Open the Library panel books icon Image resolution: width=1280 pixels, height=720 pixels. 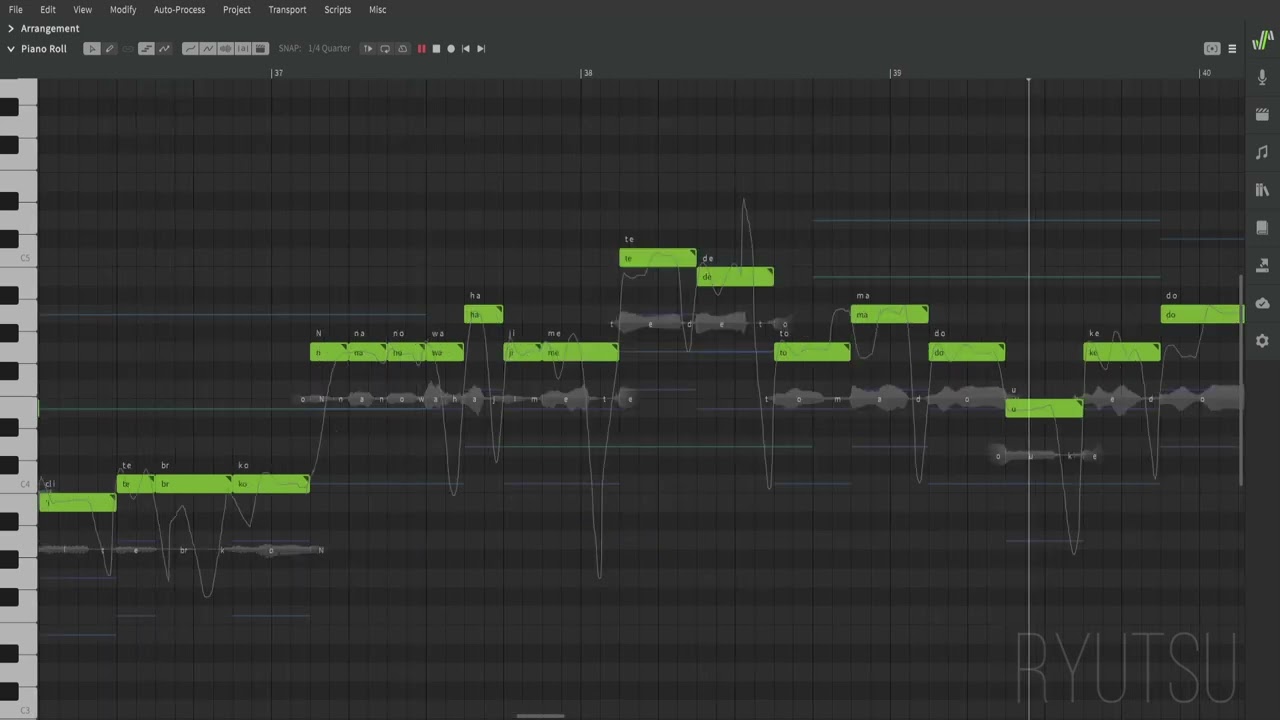click(1262, 190)
